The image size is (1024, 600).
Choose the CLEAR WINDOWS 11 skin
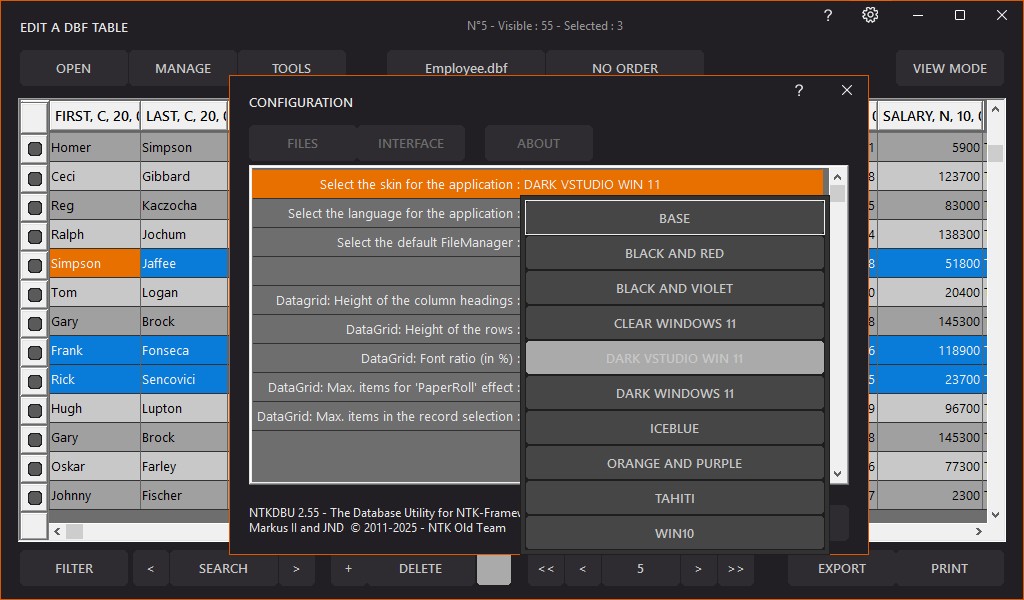[675, 323]
